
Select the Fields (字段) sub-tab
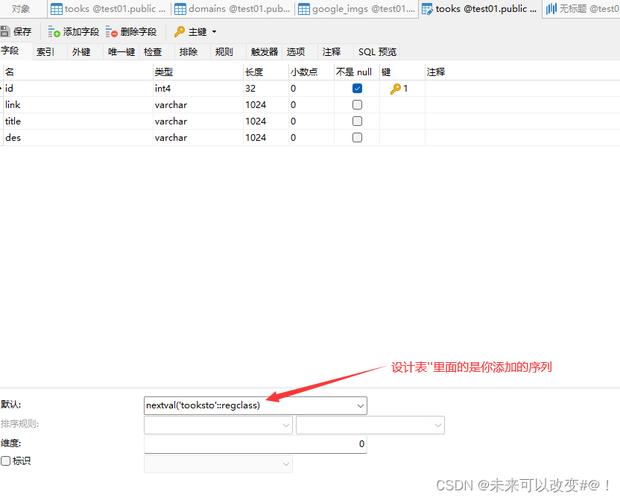pos(10,51)
